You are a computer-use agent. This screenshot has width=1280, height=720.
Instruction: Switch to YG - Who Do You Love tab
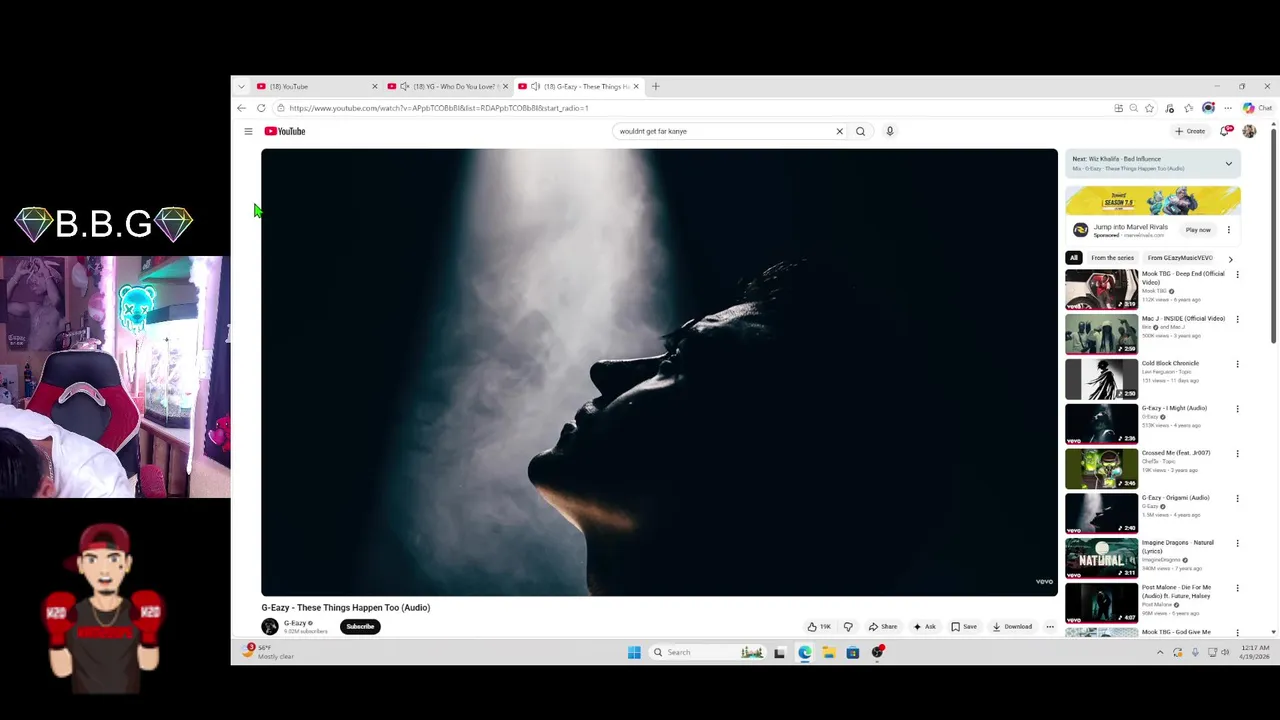[448, 86]
